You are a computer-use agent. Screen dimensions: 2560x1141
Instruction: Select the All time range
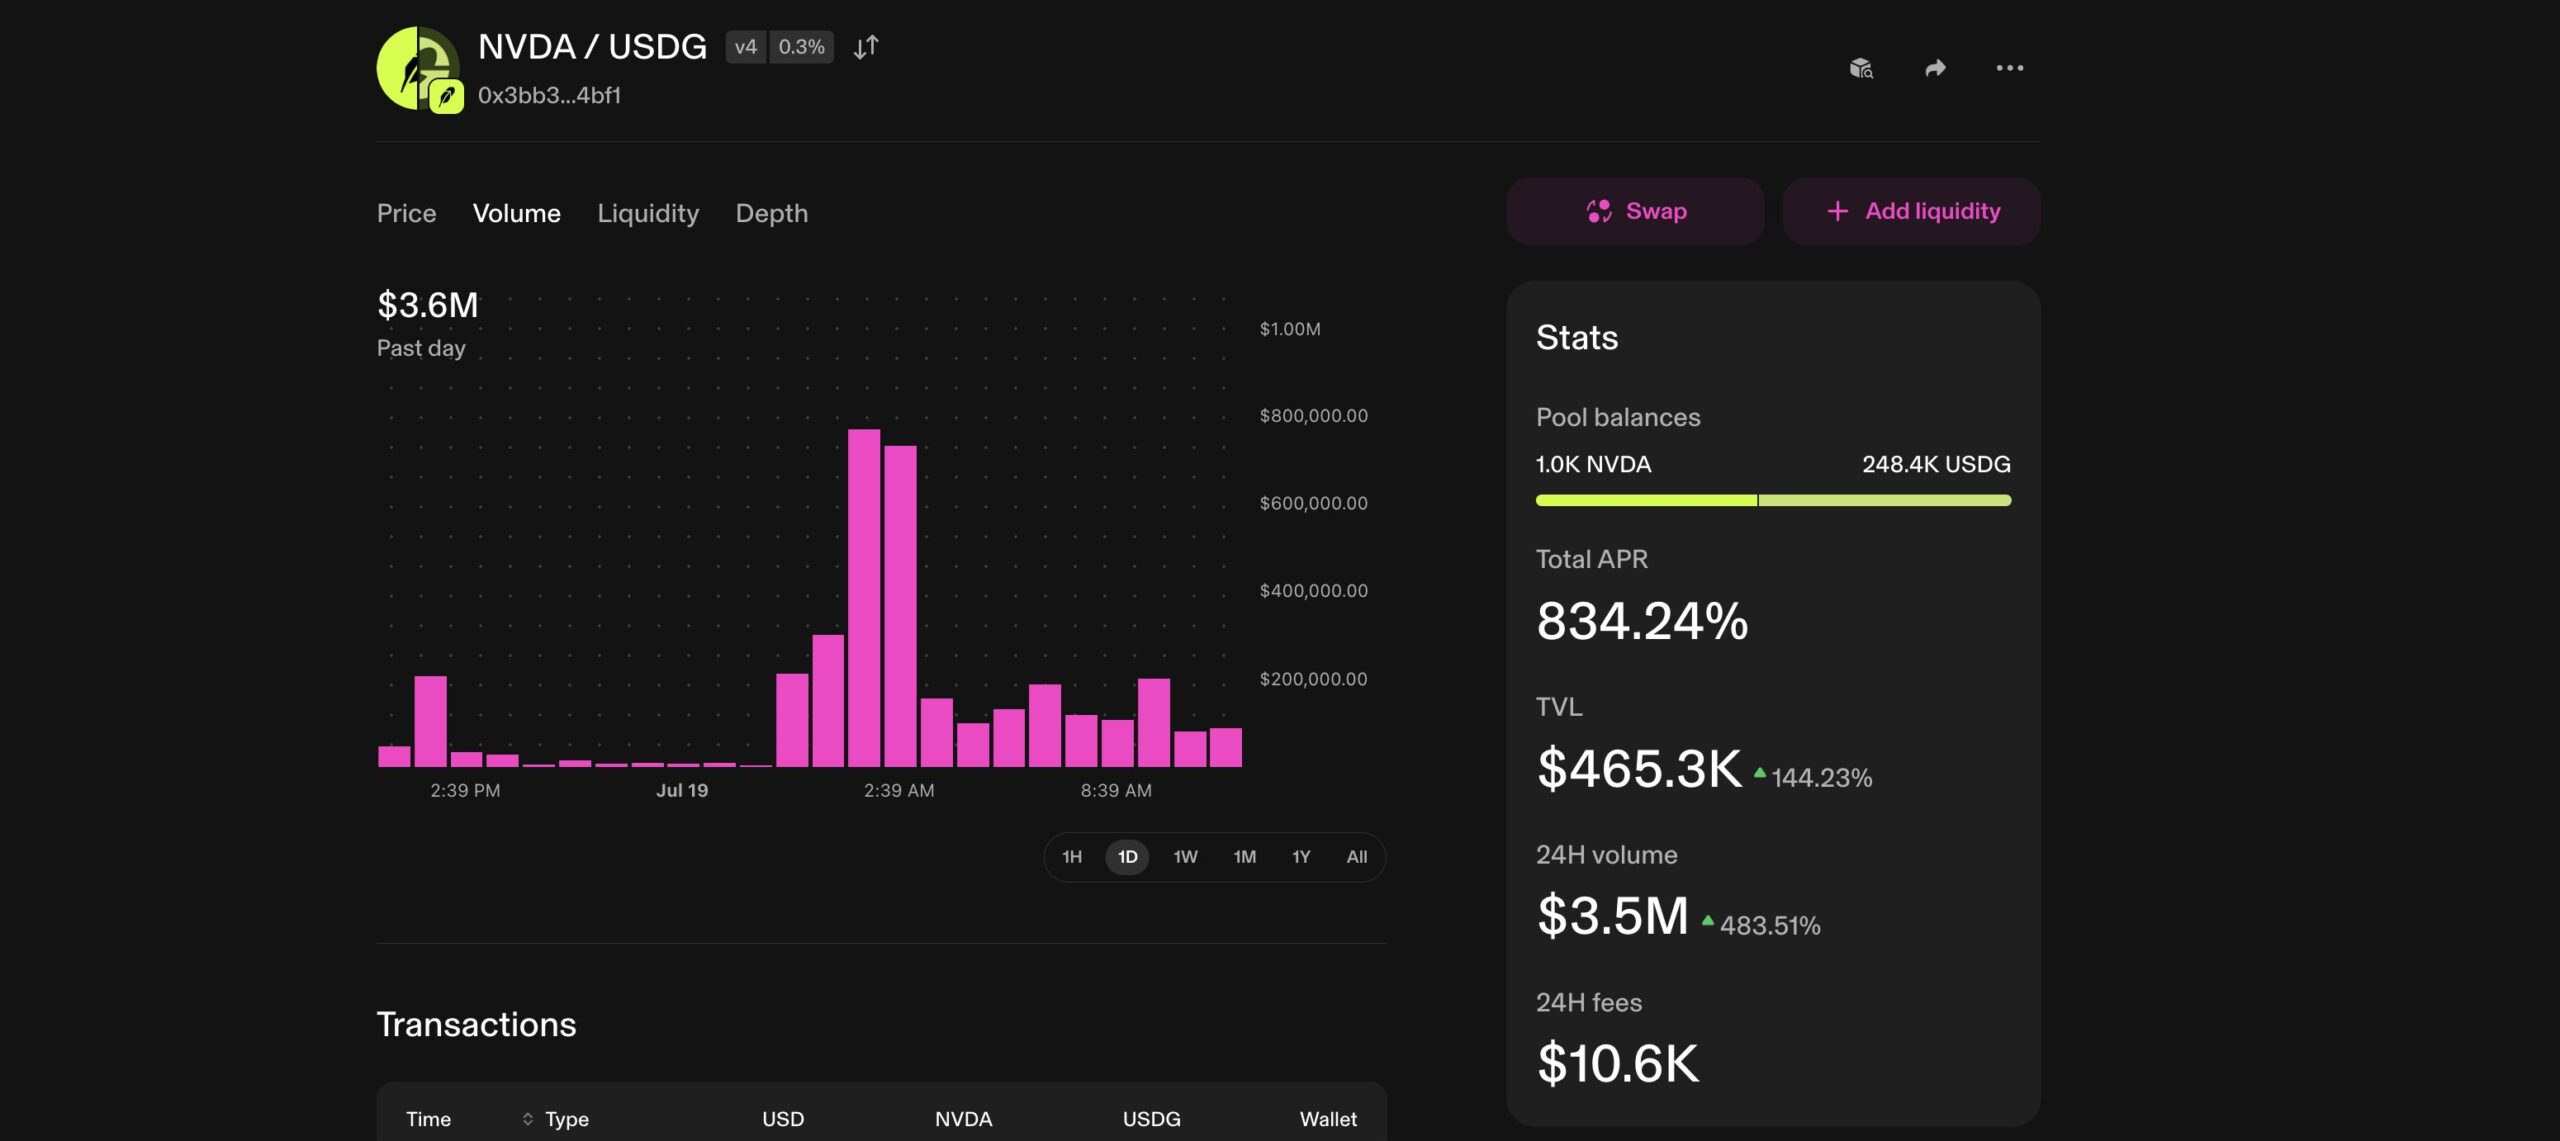click(x=1356, y=857)
